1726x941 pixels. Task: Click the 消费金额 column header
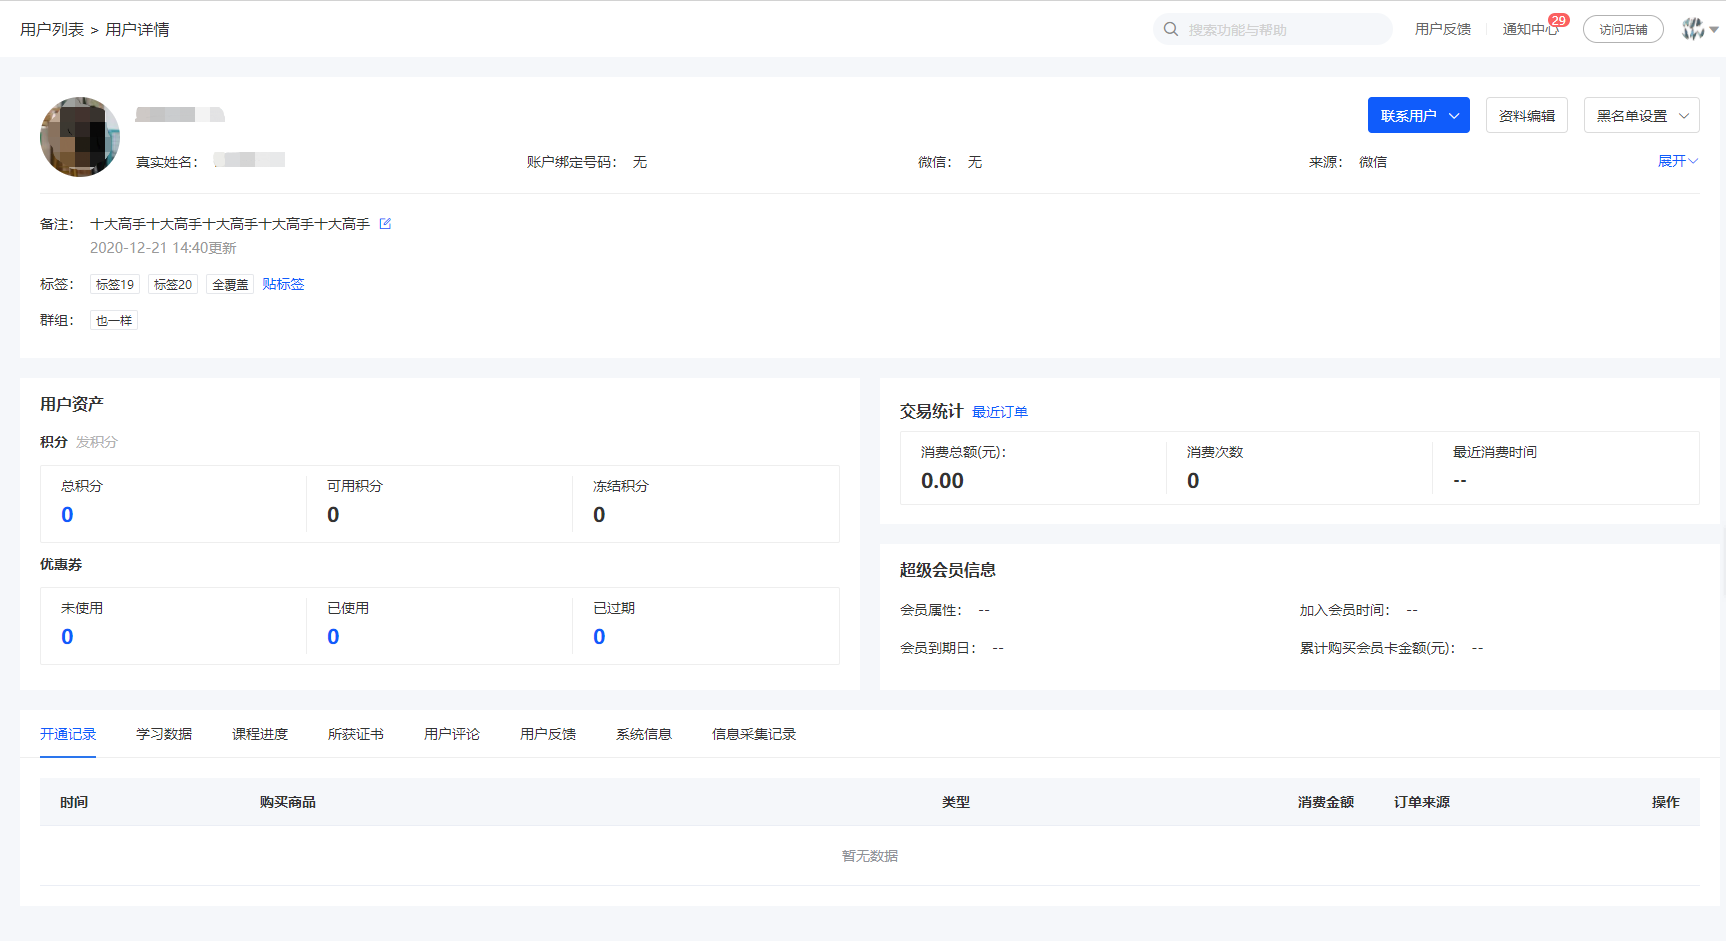tap(1326, 802)
